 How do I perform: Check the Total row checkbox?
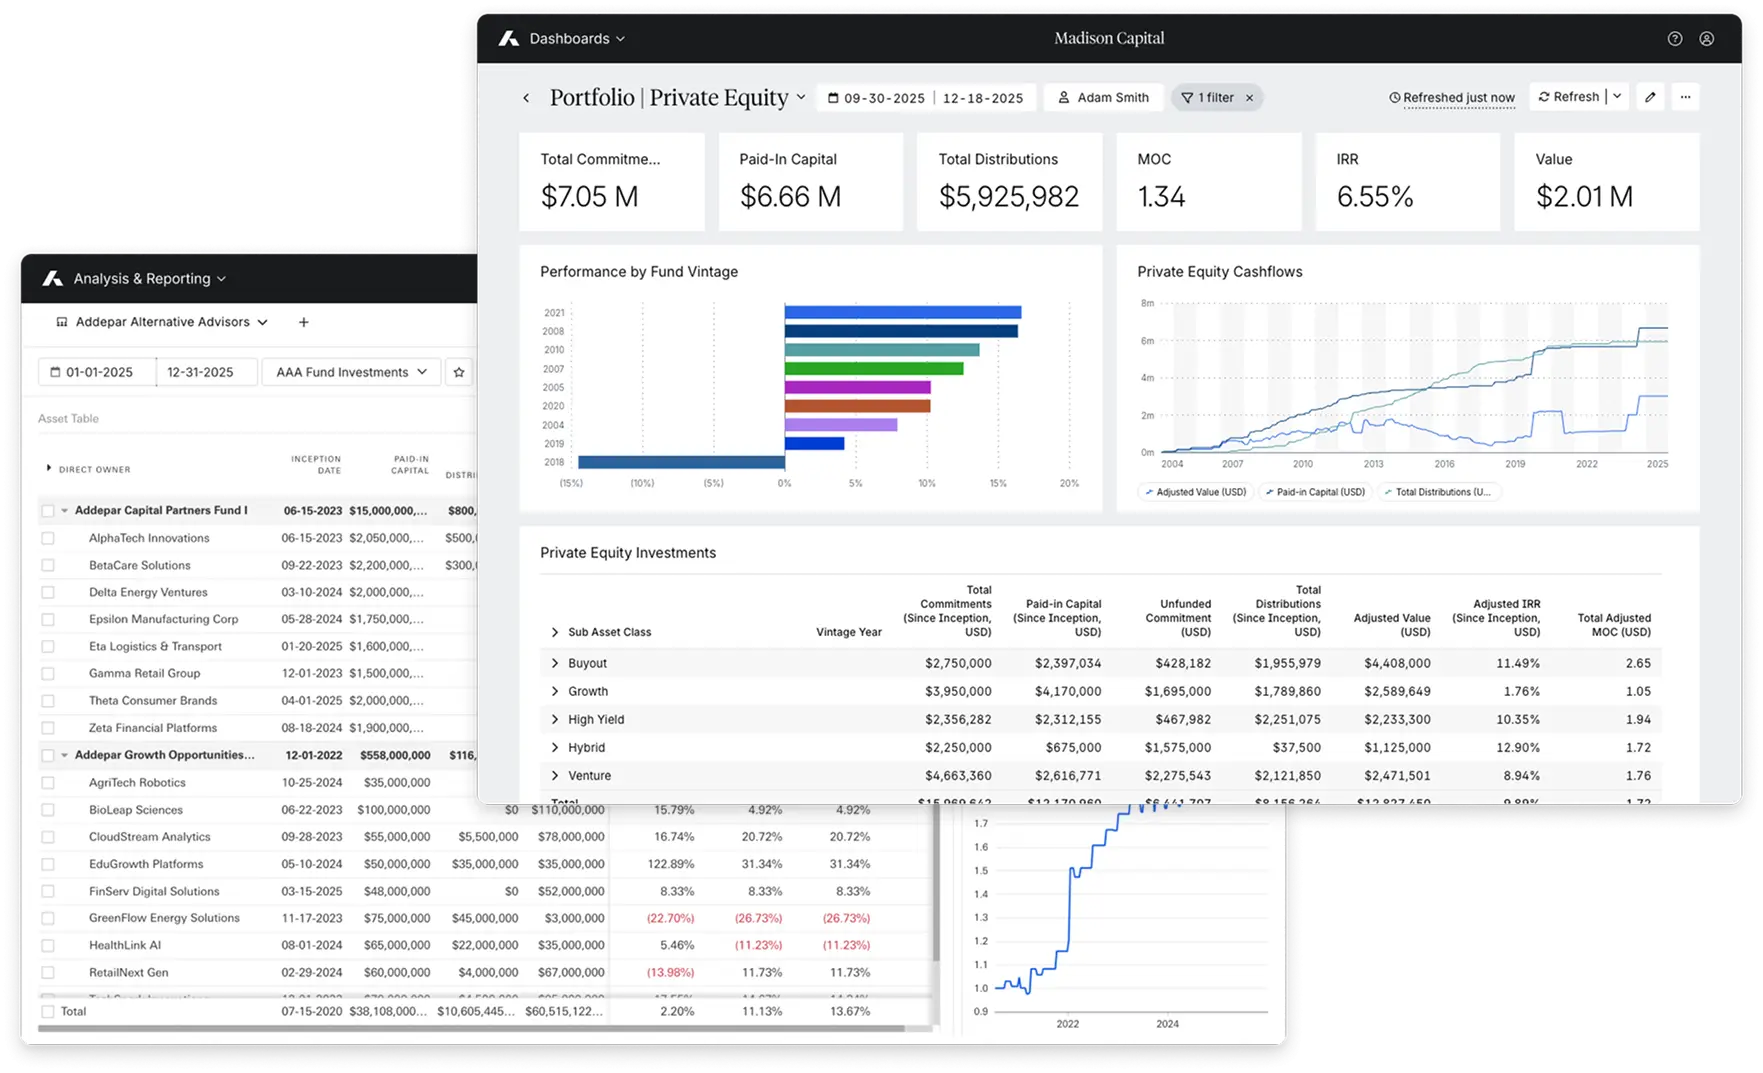pos(48,1011)
